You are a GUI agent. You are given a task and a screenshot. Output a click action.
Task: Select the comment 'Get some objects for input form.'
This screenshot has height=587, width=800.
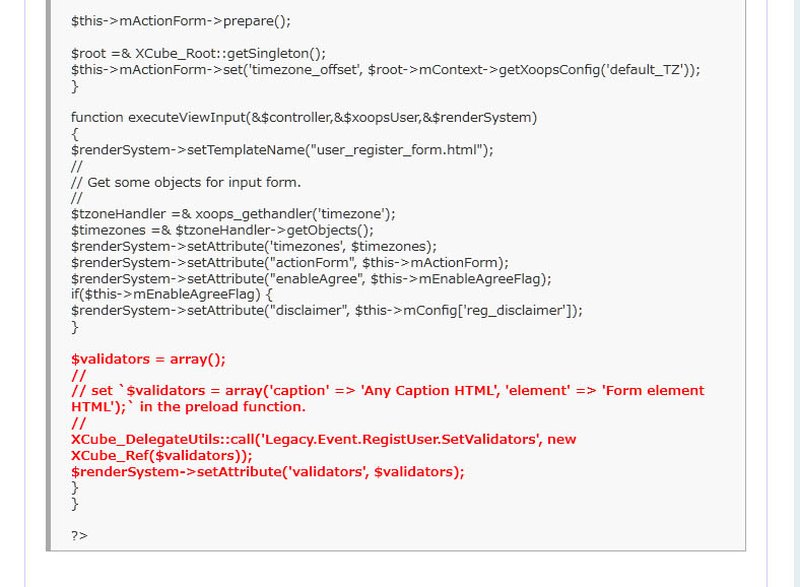tap(186, 183)
